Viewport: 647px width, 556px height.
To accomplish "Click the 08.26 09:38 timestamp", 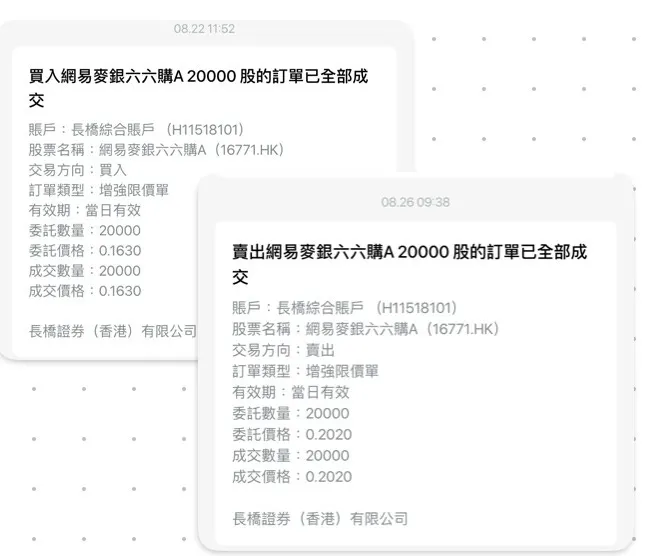I will coord(416,202).
